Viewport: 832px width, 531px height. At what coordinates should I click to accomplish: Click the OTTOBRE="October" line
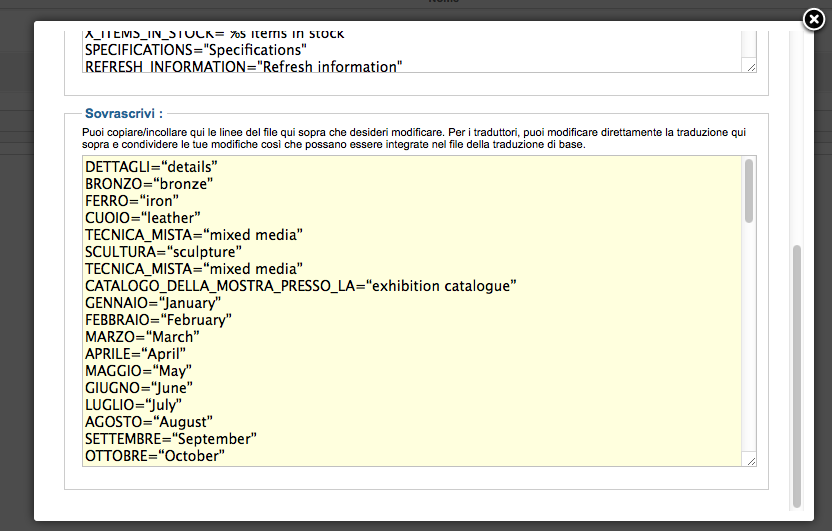155,456
